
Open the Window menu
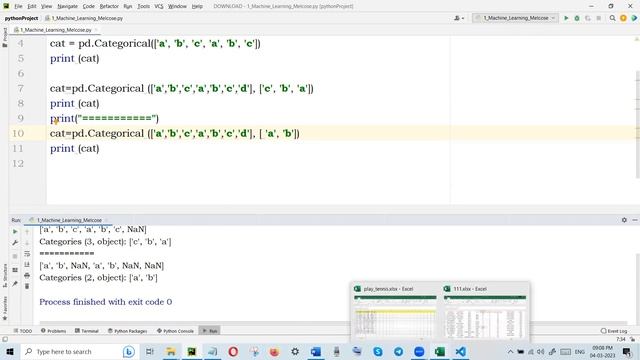177,6
